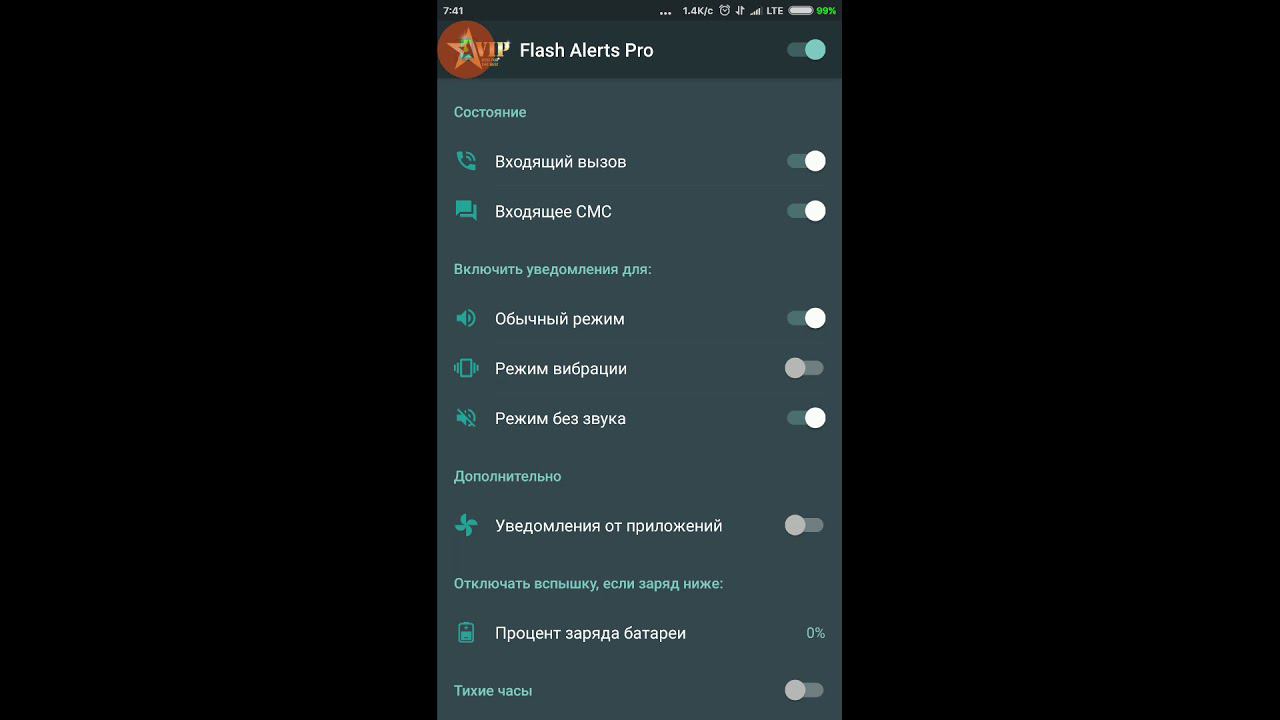Tap the Обычный режим label
This screenshot has width=1280, height=720.
click(x=560, y=319)
